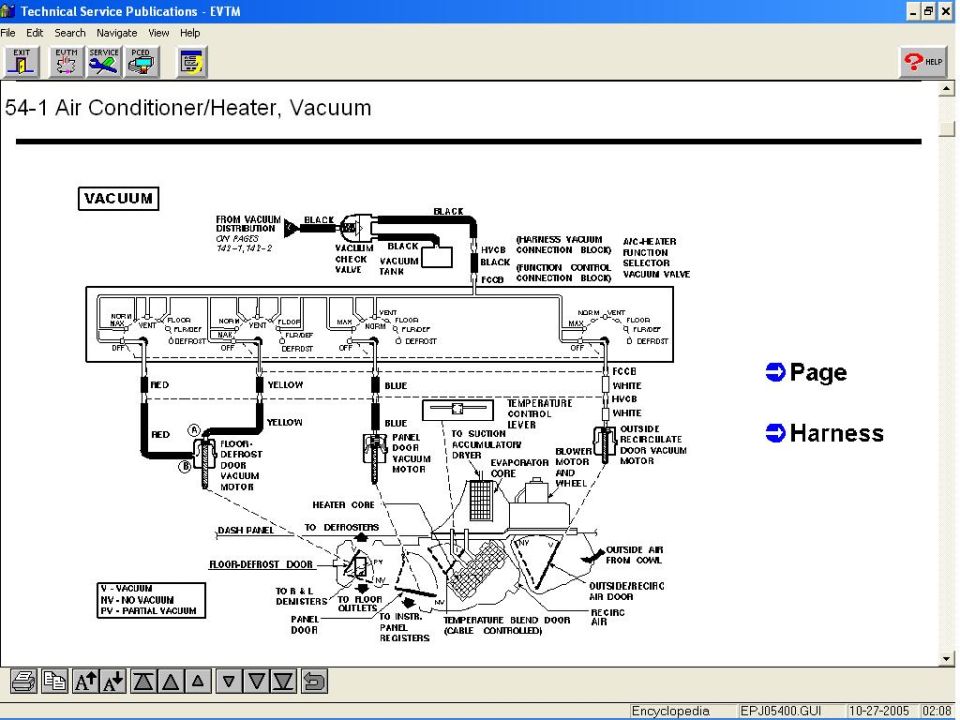The image size is (960, 720).
Task: Click the EXIT door toolbar icon
Action: tap(21, 62)
